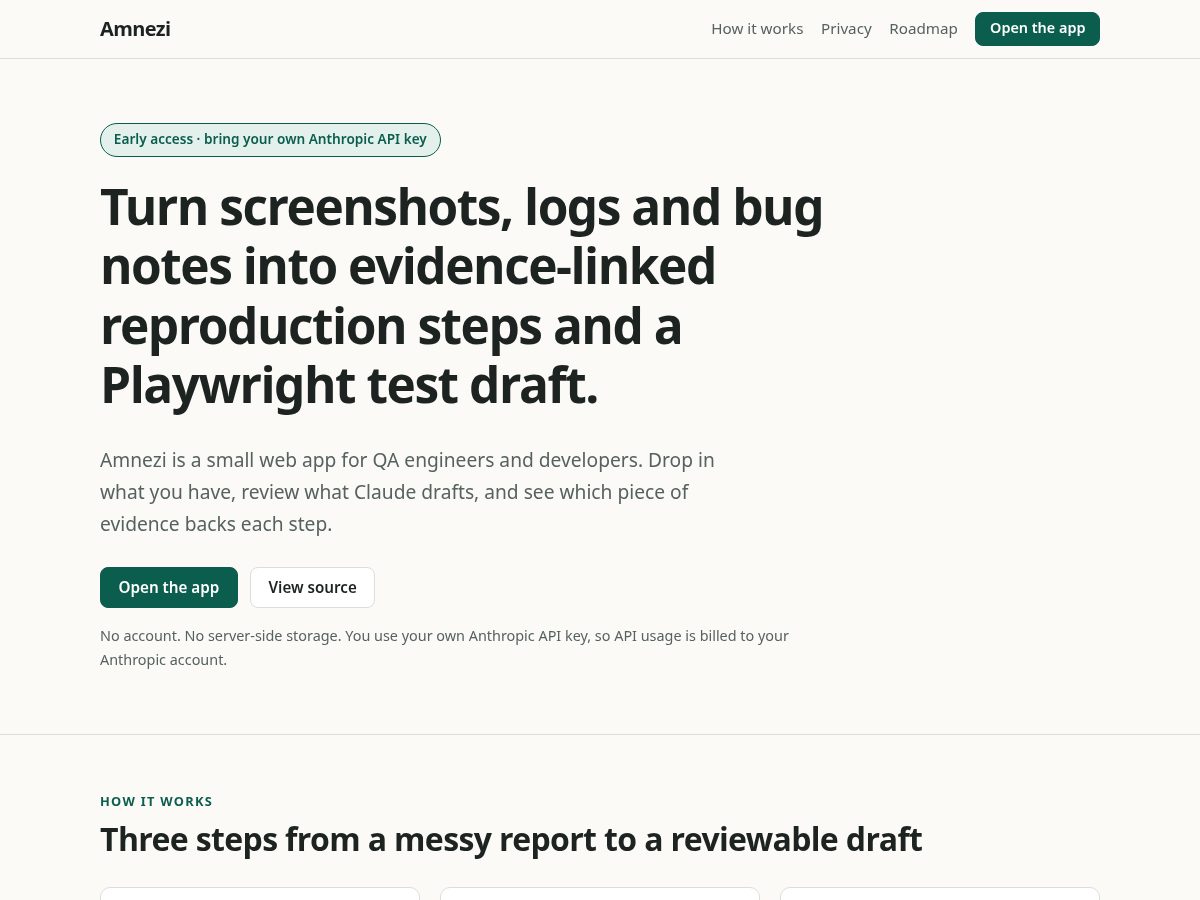Click the 'No account. No server-side storage' note
The image size is (1200, 900).
pos(444,648)
